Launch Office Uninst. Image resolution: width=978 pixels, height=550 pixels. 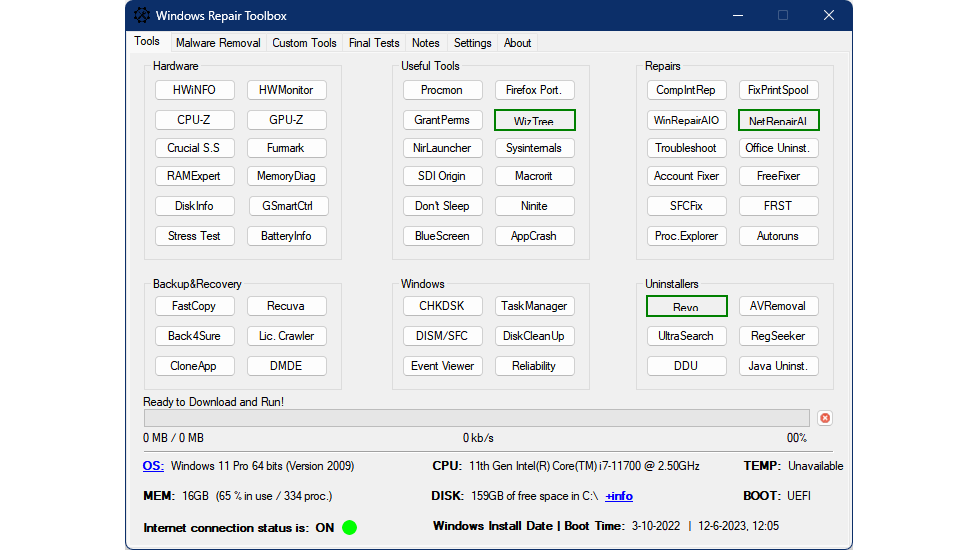coord(778,148)
